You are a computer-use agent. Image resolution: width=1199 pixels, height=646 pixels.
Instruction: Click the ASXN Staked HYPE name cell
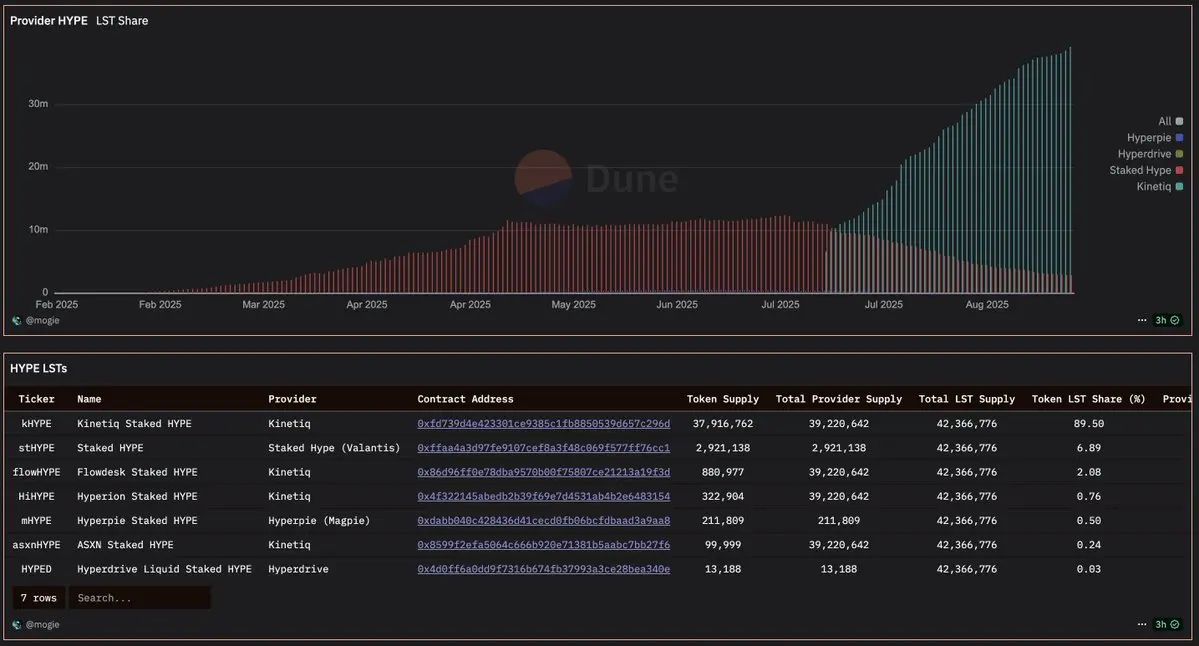pos(125,545)
